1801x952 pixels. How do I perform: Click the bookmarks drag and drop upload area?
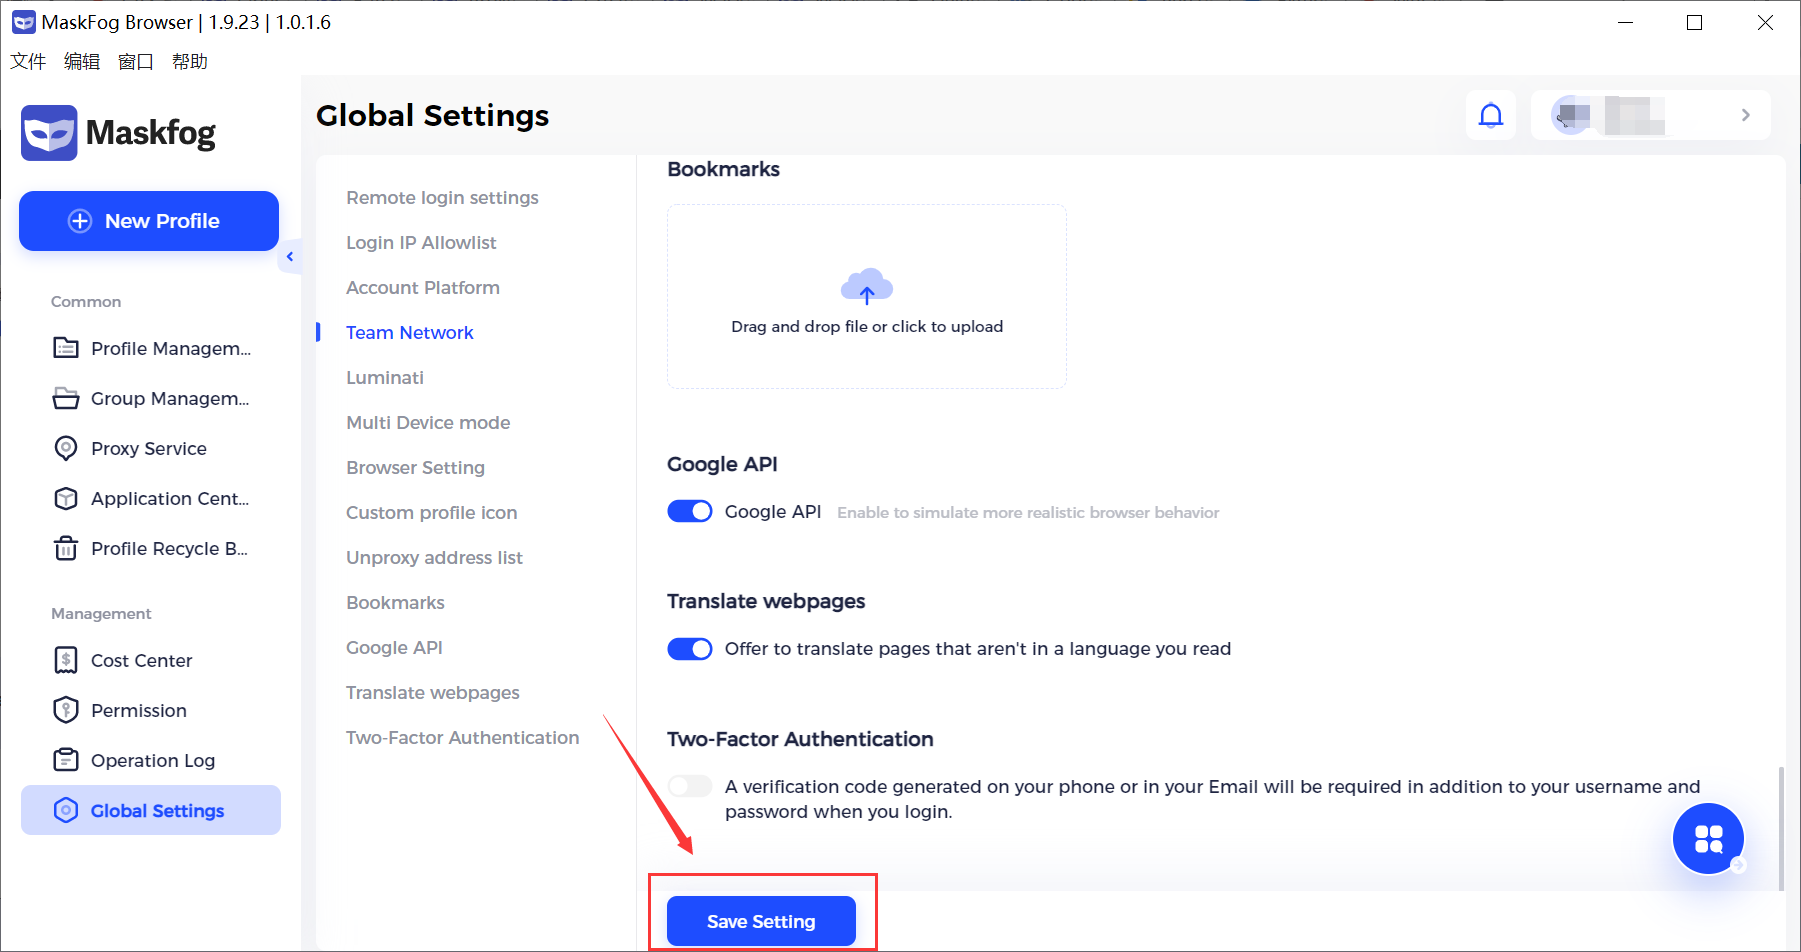[x=867, y=297]
